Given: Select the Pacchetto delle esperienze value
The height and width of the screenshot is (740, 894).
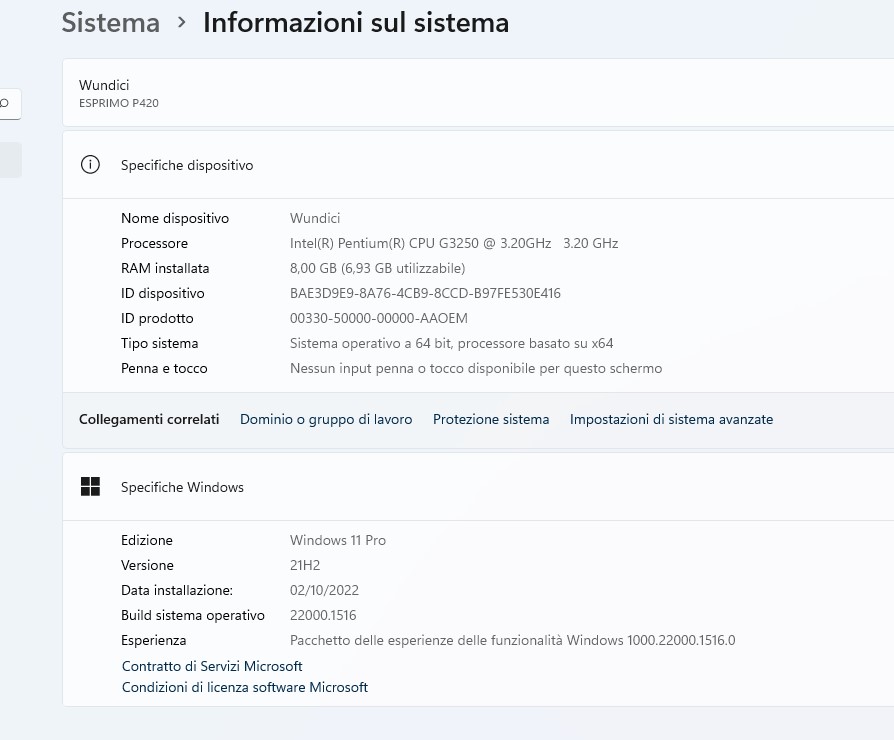Looking at the screenshot, I should [513, 641].
